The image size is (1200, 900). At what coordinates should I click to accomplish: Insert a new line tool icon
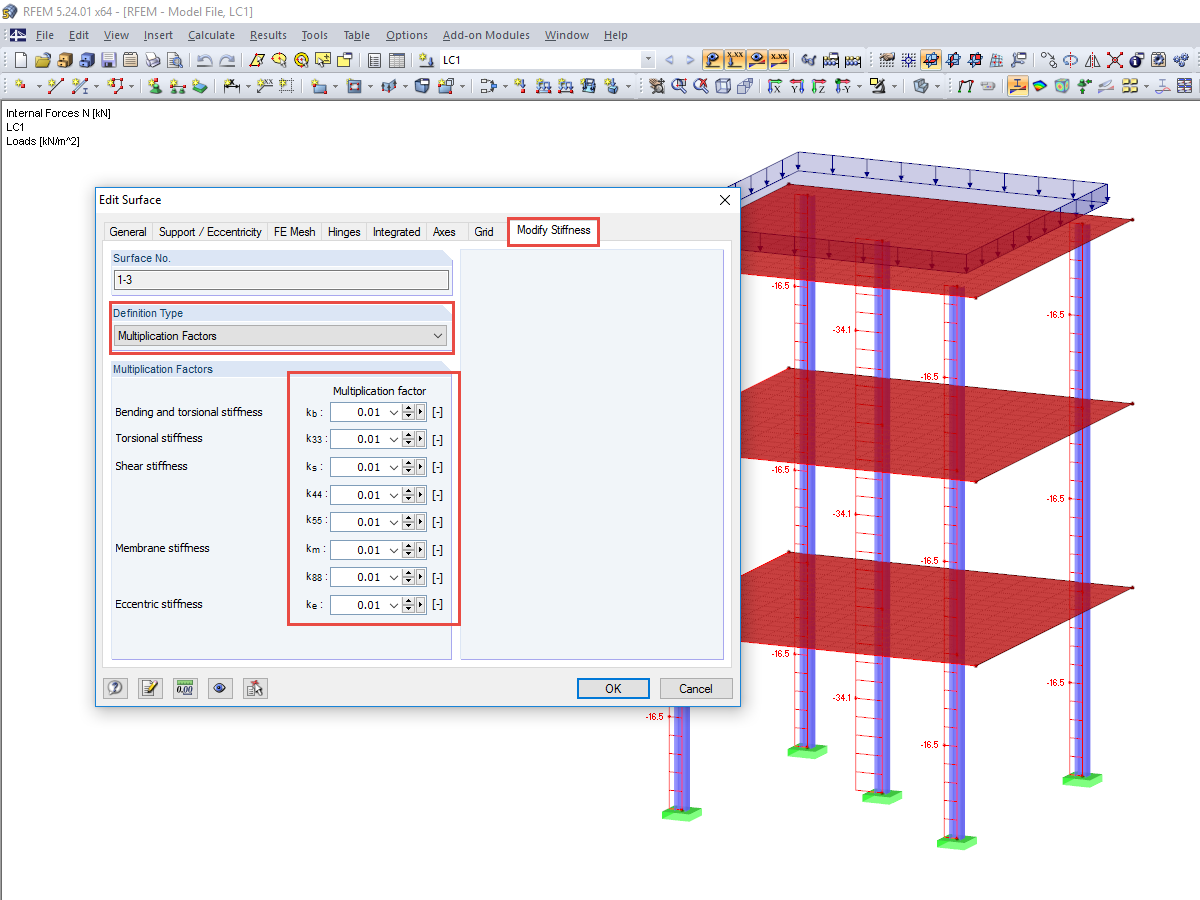coord(55,86)
